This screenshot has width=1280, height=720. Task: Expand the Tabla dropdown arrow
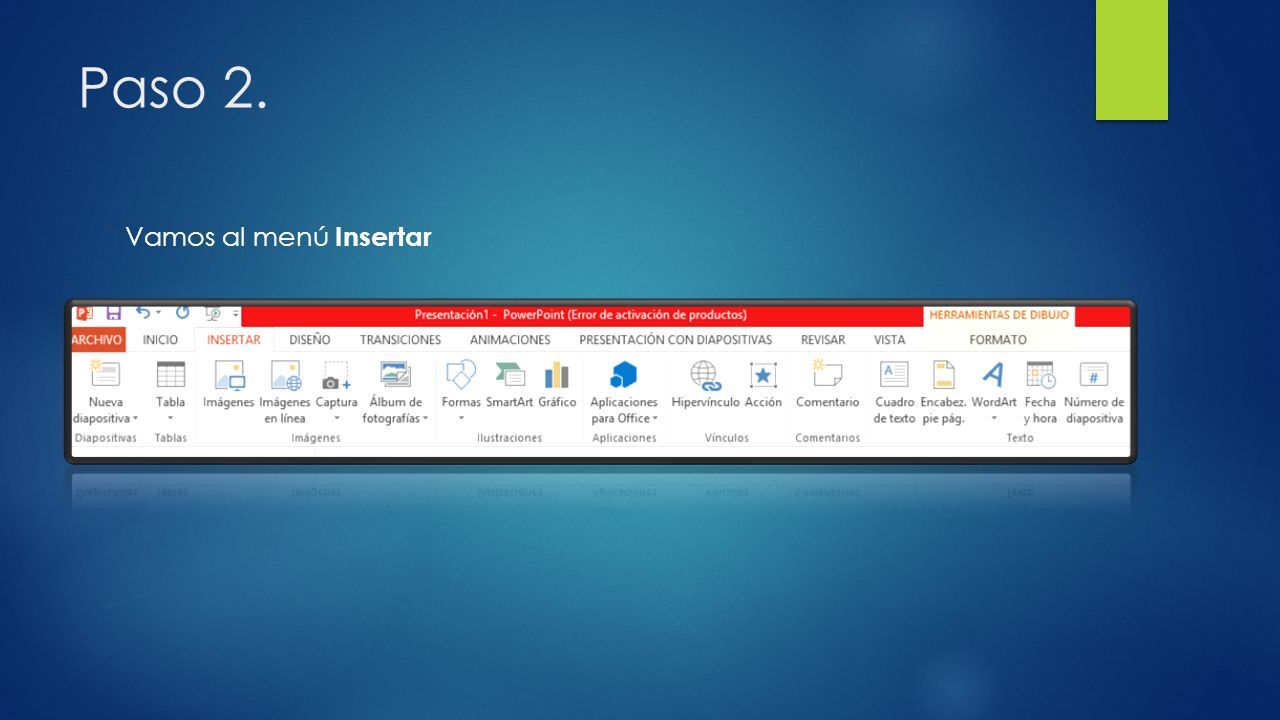[171, 419]
